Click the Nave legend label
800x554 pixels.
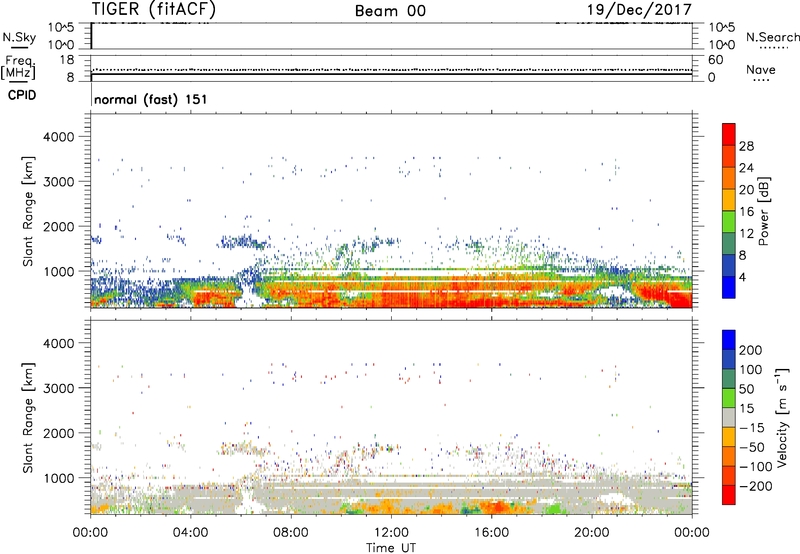click(761, 69)
